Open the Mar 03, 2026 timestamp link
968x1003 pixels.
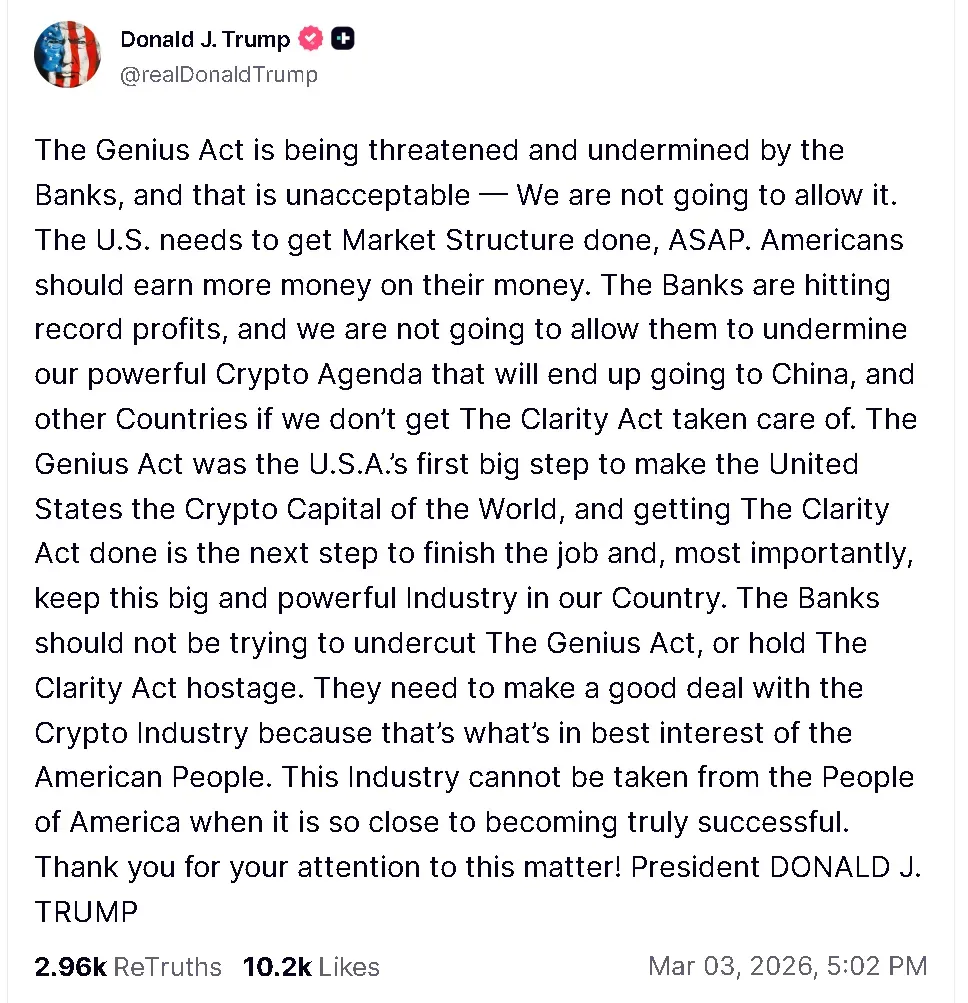coord(787,966)
